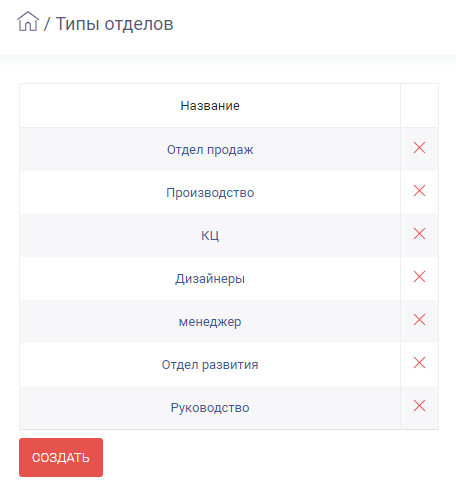Open the Дизайнеры department type
Viewport: 456px width, 496px height.
[210, 279]
